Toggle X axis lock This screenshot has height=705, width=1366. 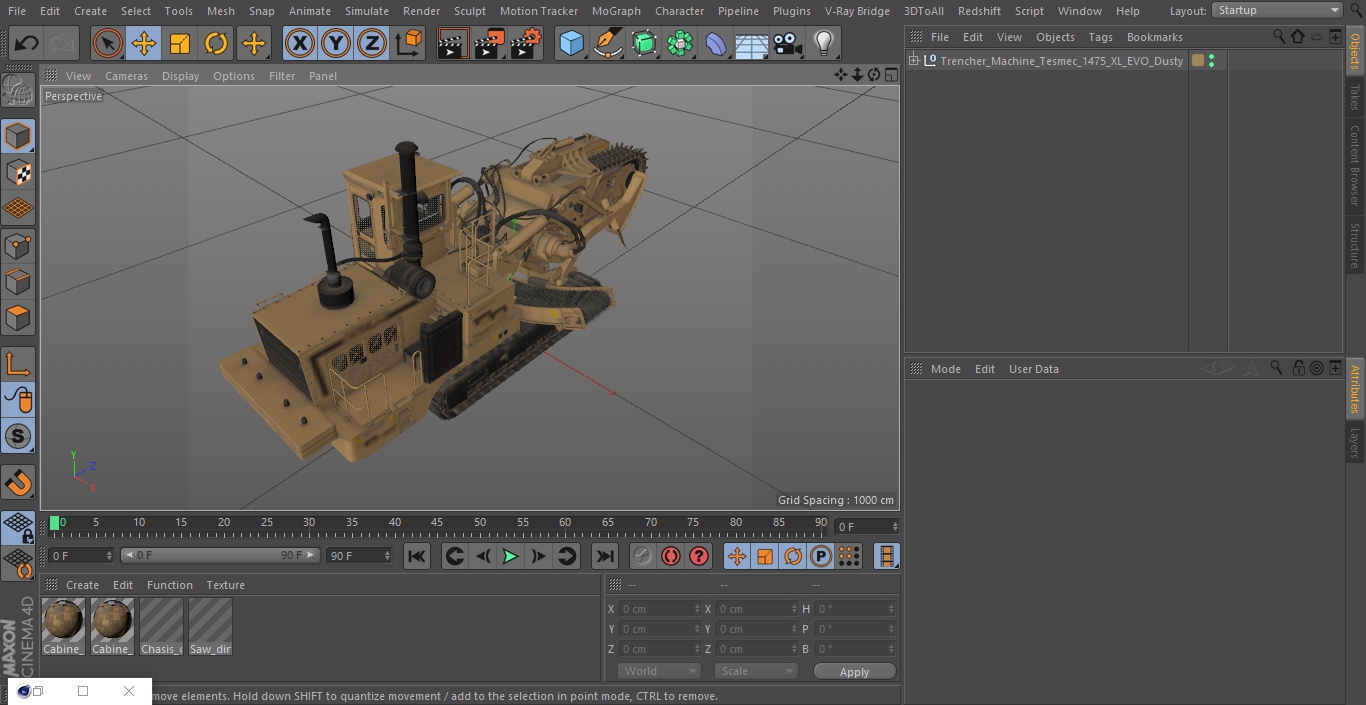[x=300, y=43]
